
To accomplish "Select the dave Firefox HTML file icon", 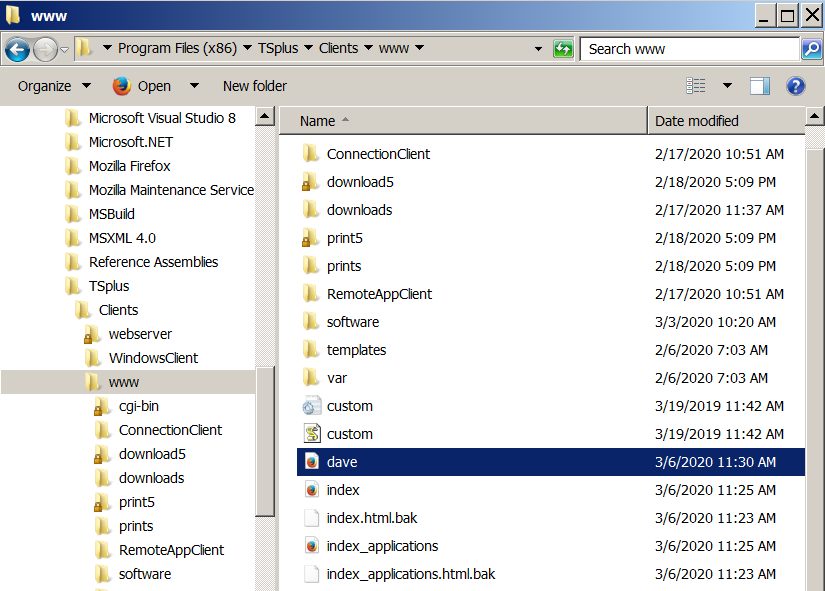I will pos(311,462).
